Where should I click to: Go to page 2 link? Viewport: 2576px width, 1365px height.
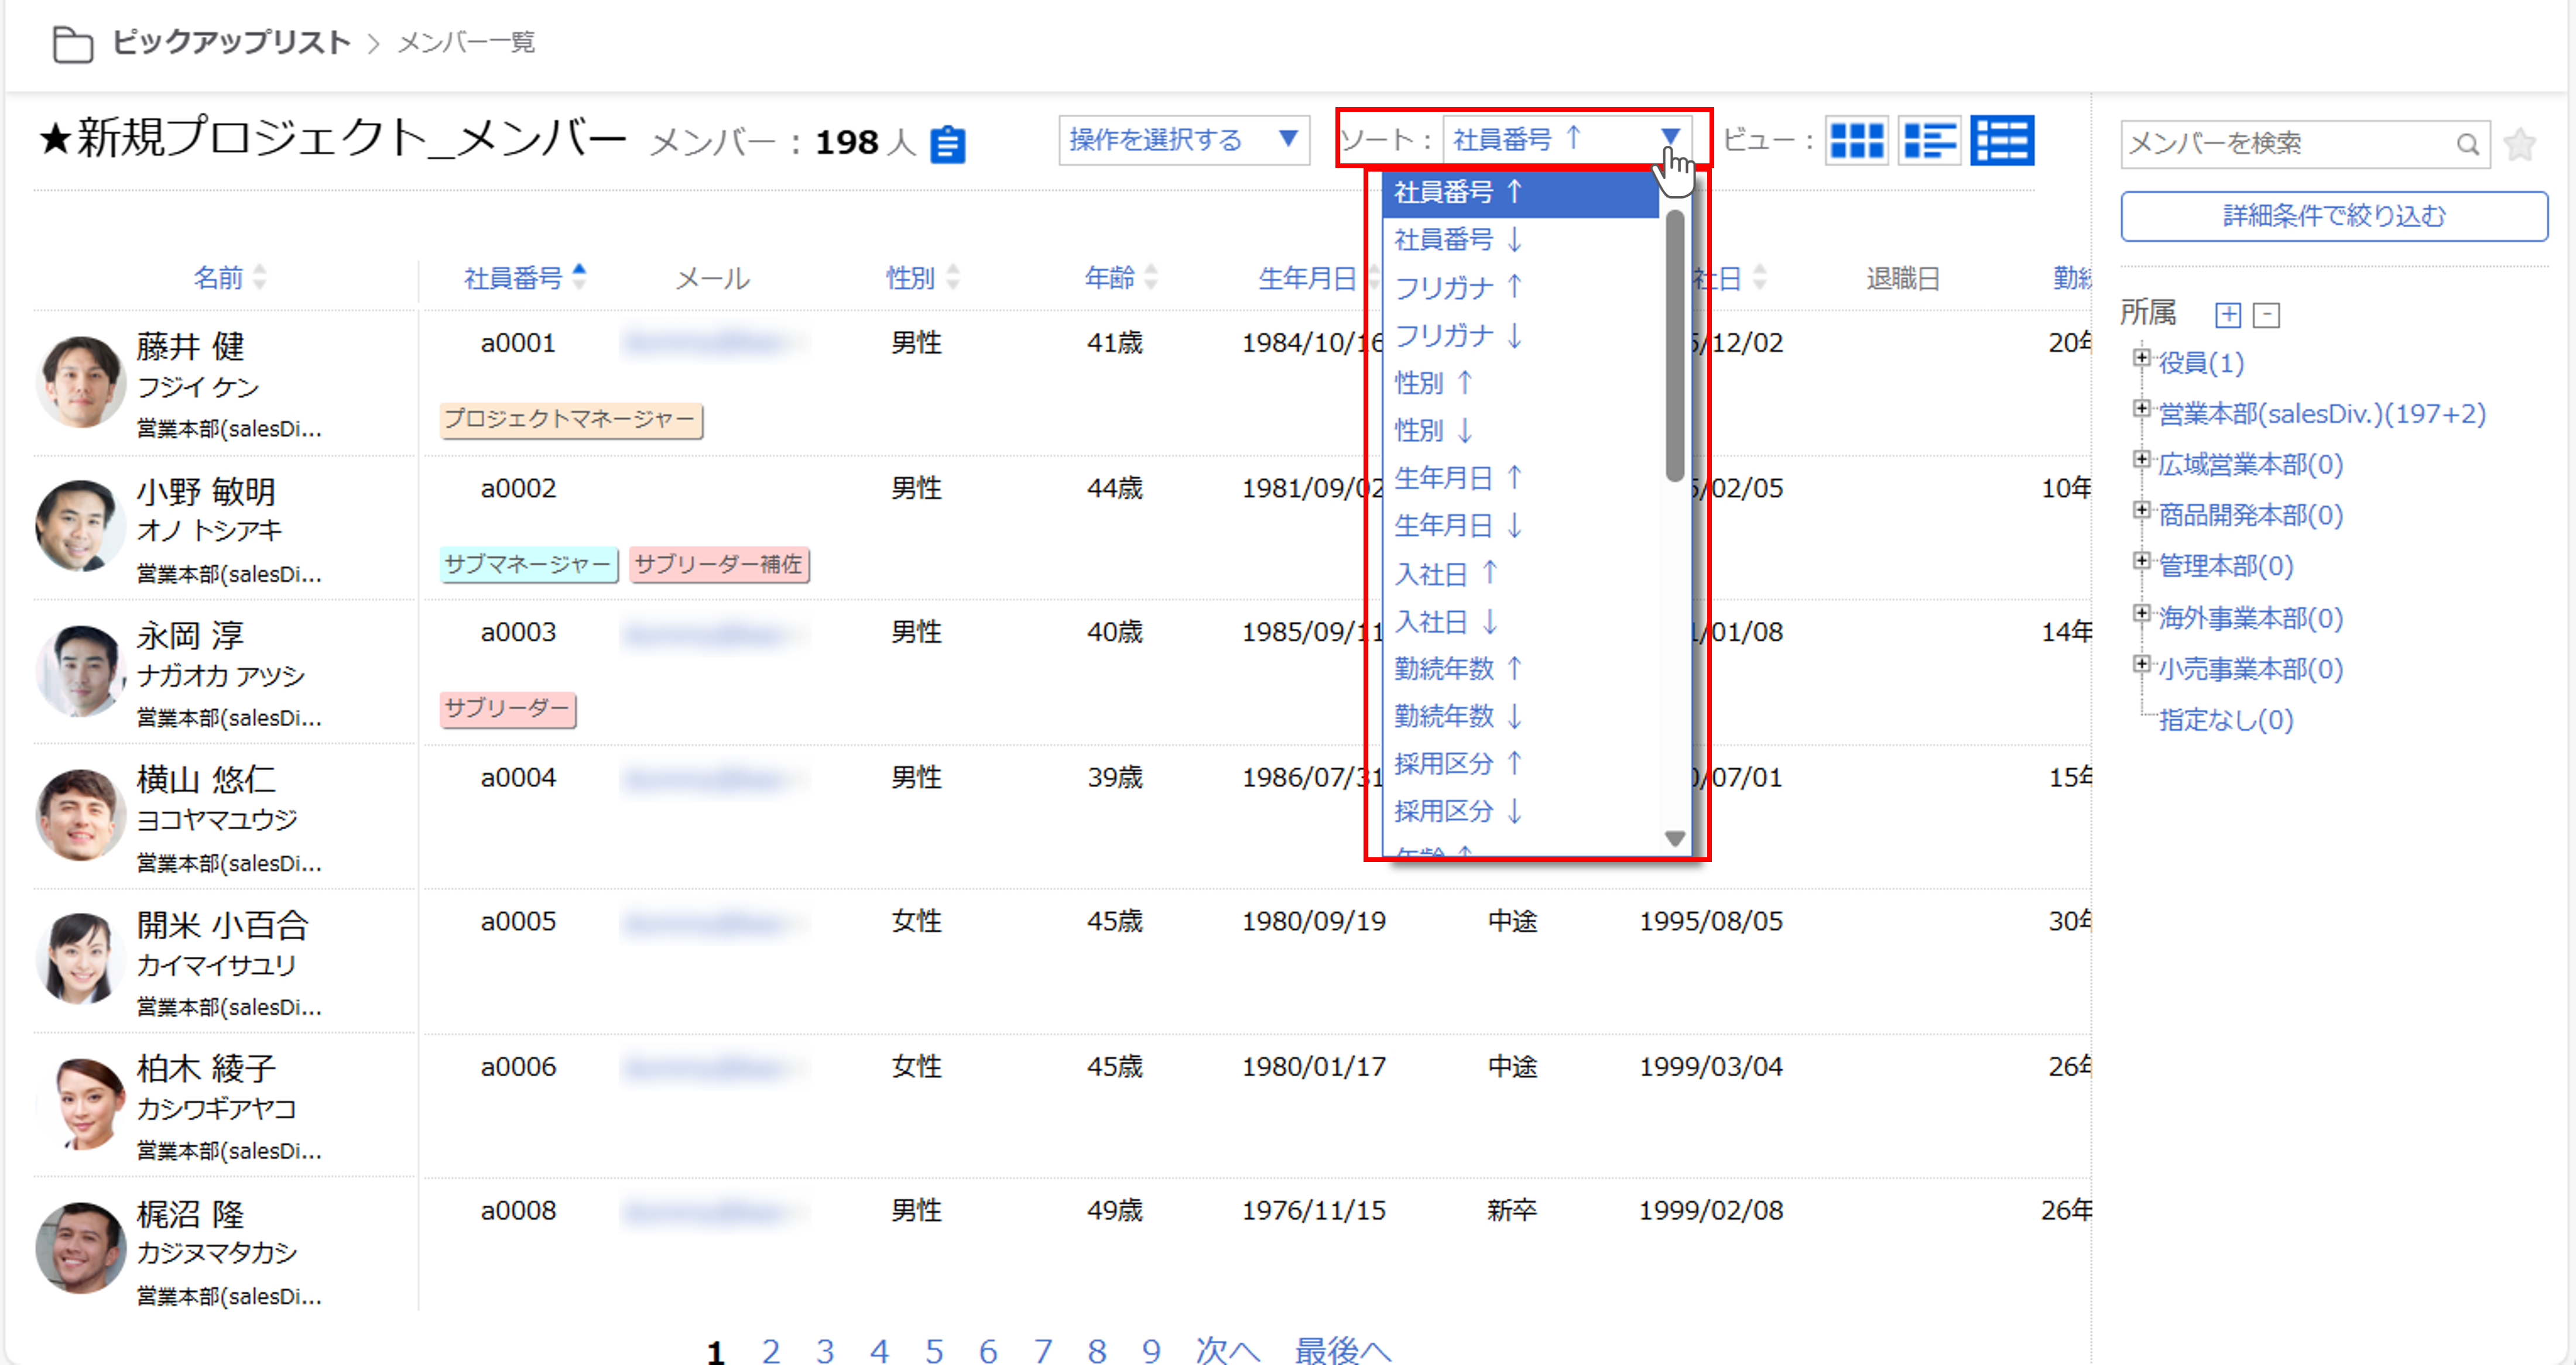click(x=770, y=1350)
